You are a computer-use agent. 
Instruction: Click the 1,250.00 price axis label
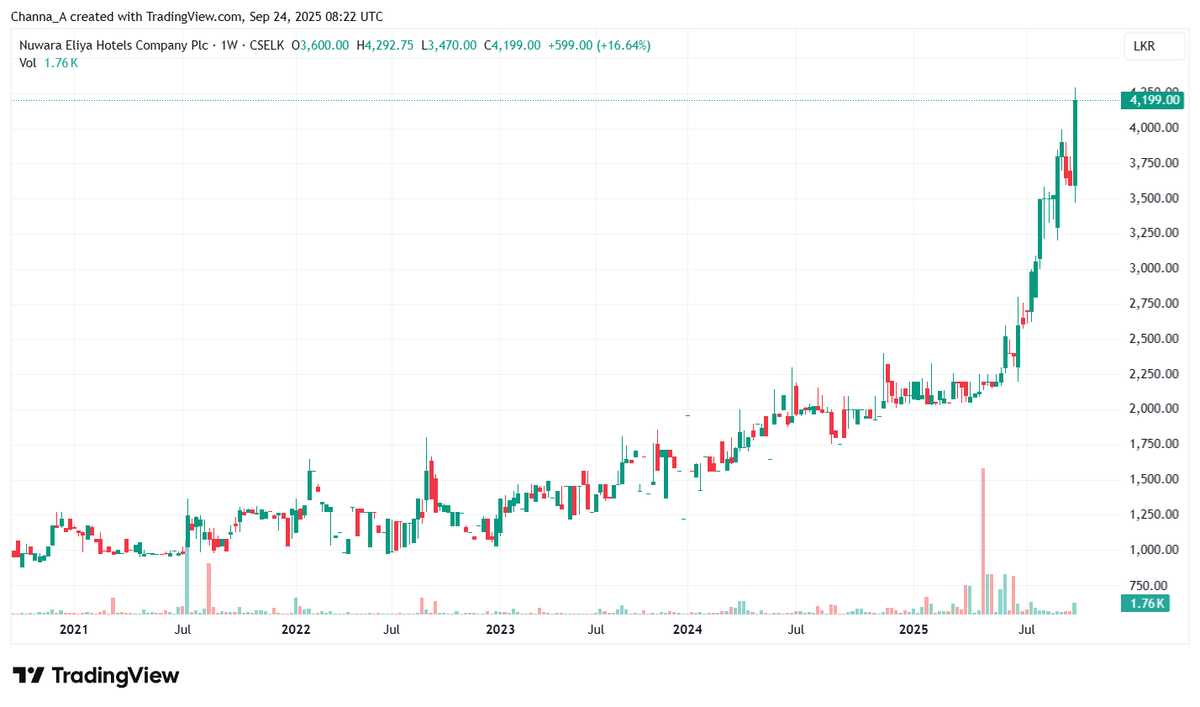click(1154, 514)
